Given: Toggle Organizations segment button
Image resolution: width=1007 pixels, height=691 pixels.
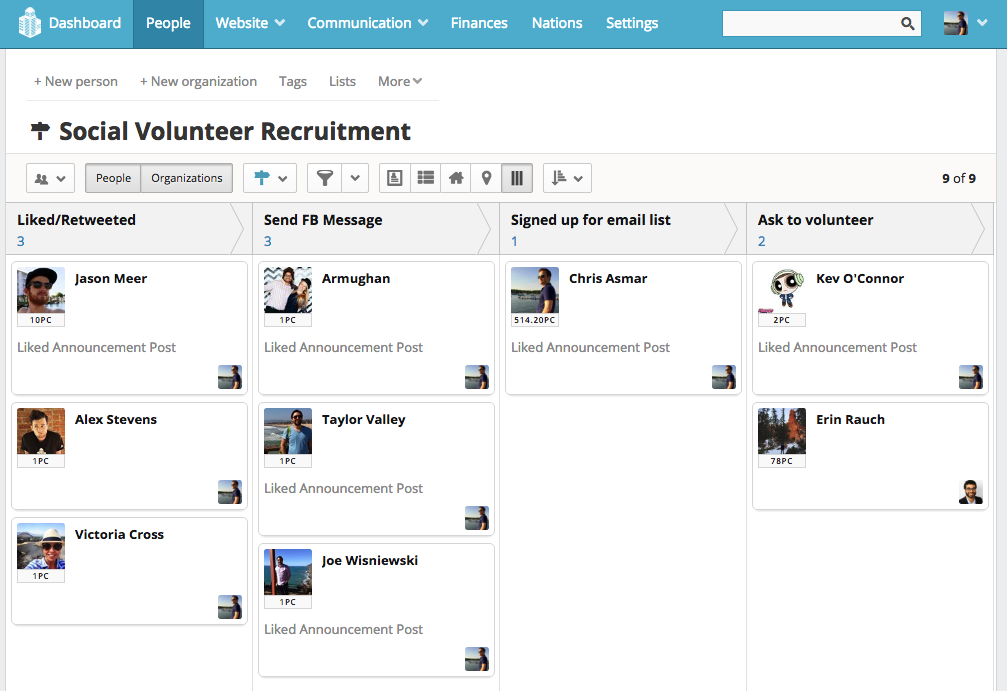Looking at the screenshot, I should point(187,178).
